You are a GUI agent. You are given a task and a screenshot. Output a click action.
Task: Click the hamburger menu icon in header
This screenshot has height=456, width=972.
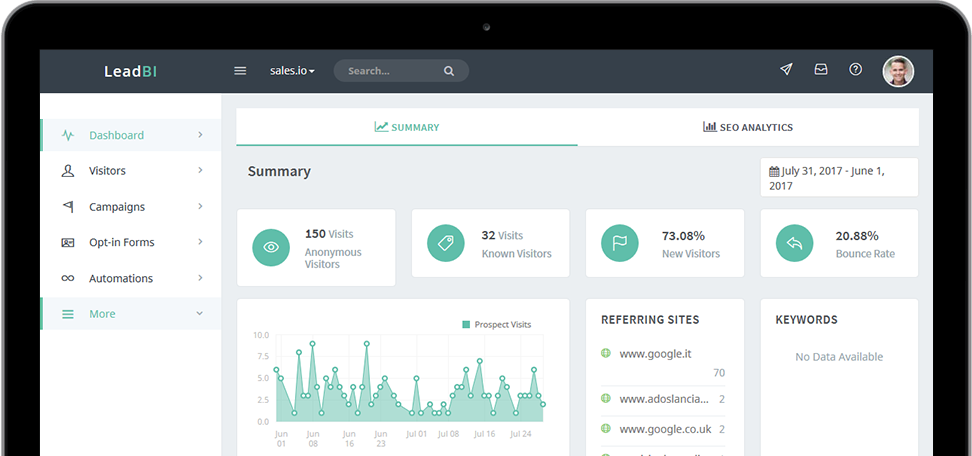point(240,71)
